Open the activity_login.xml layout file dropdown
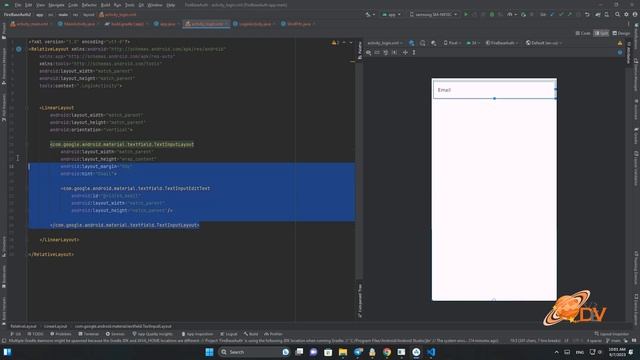This screenshot has width=640, height=360. click(384, 43)
